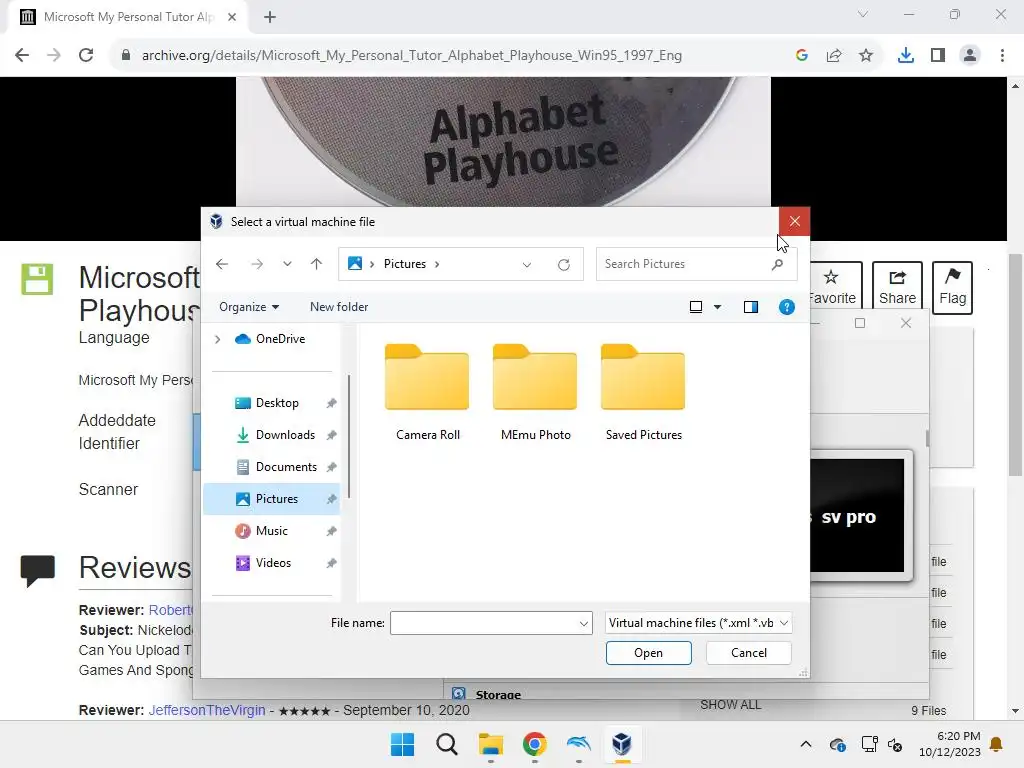Cancel the file selection dialog
This screenshot has height=768, width=1024.
click(748, 653)
